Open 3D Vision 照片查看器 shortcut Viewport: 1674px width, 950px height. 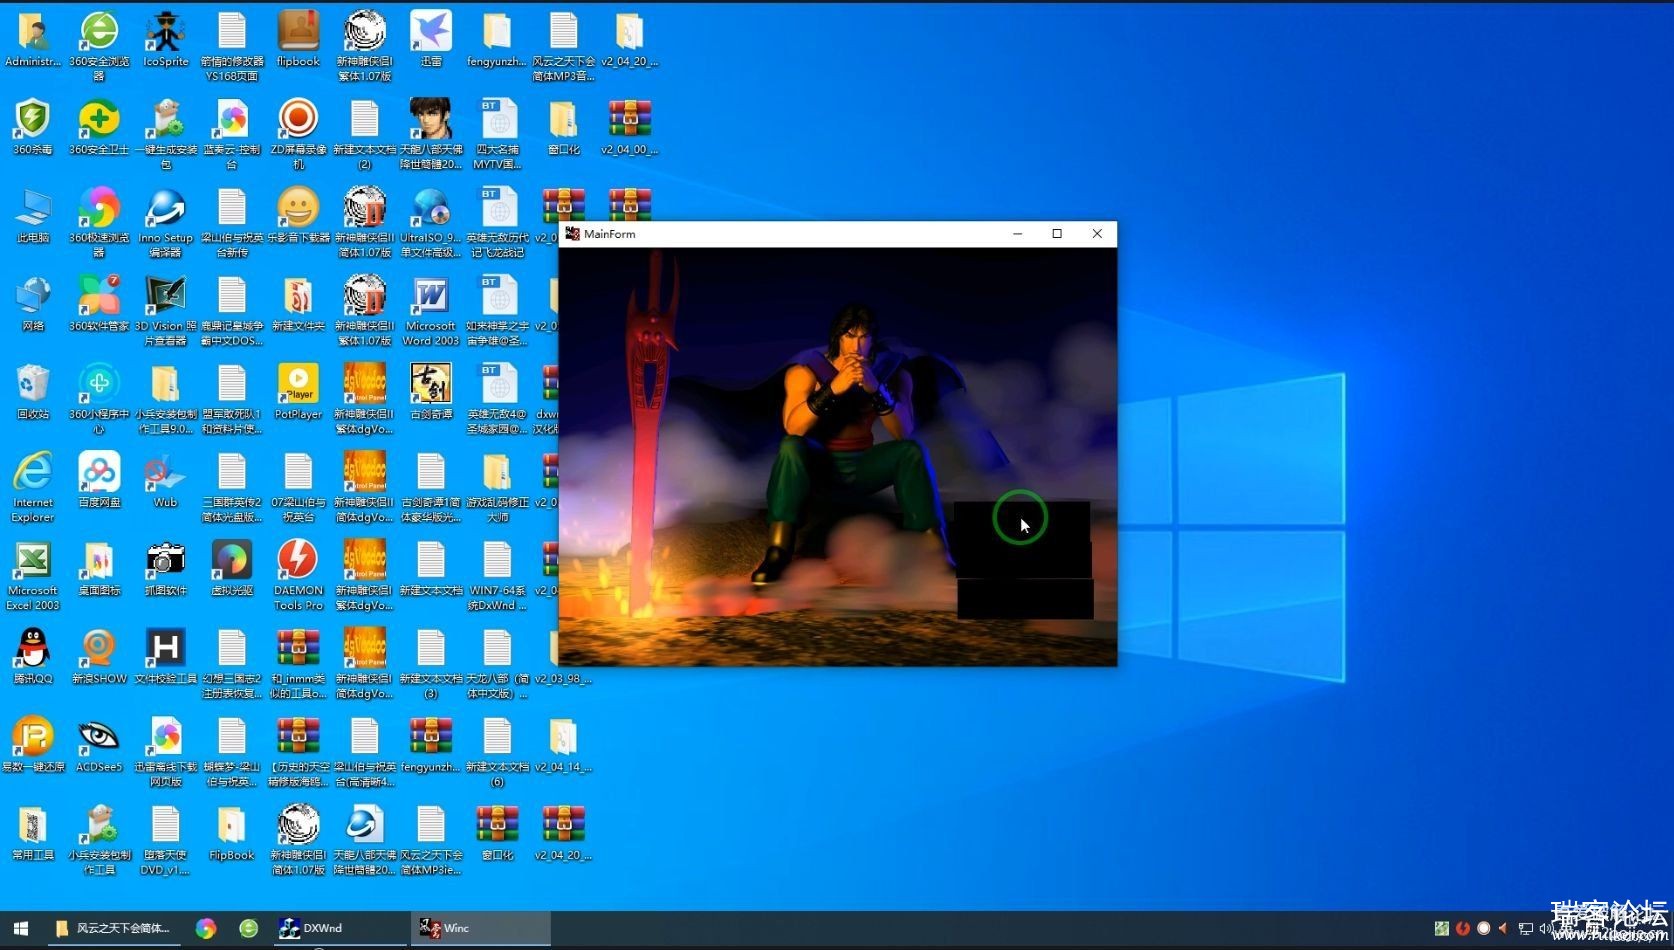[x=166, y=311]
